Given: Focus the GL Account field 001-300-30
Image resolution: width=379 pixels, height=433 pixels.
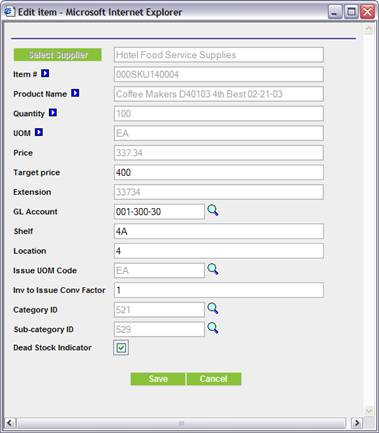Looking at the screenshot, I should point(159,212).
